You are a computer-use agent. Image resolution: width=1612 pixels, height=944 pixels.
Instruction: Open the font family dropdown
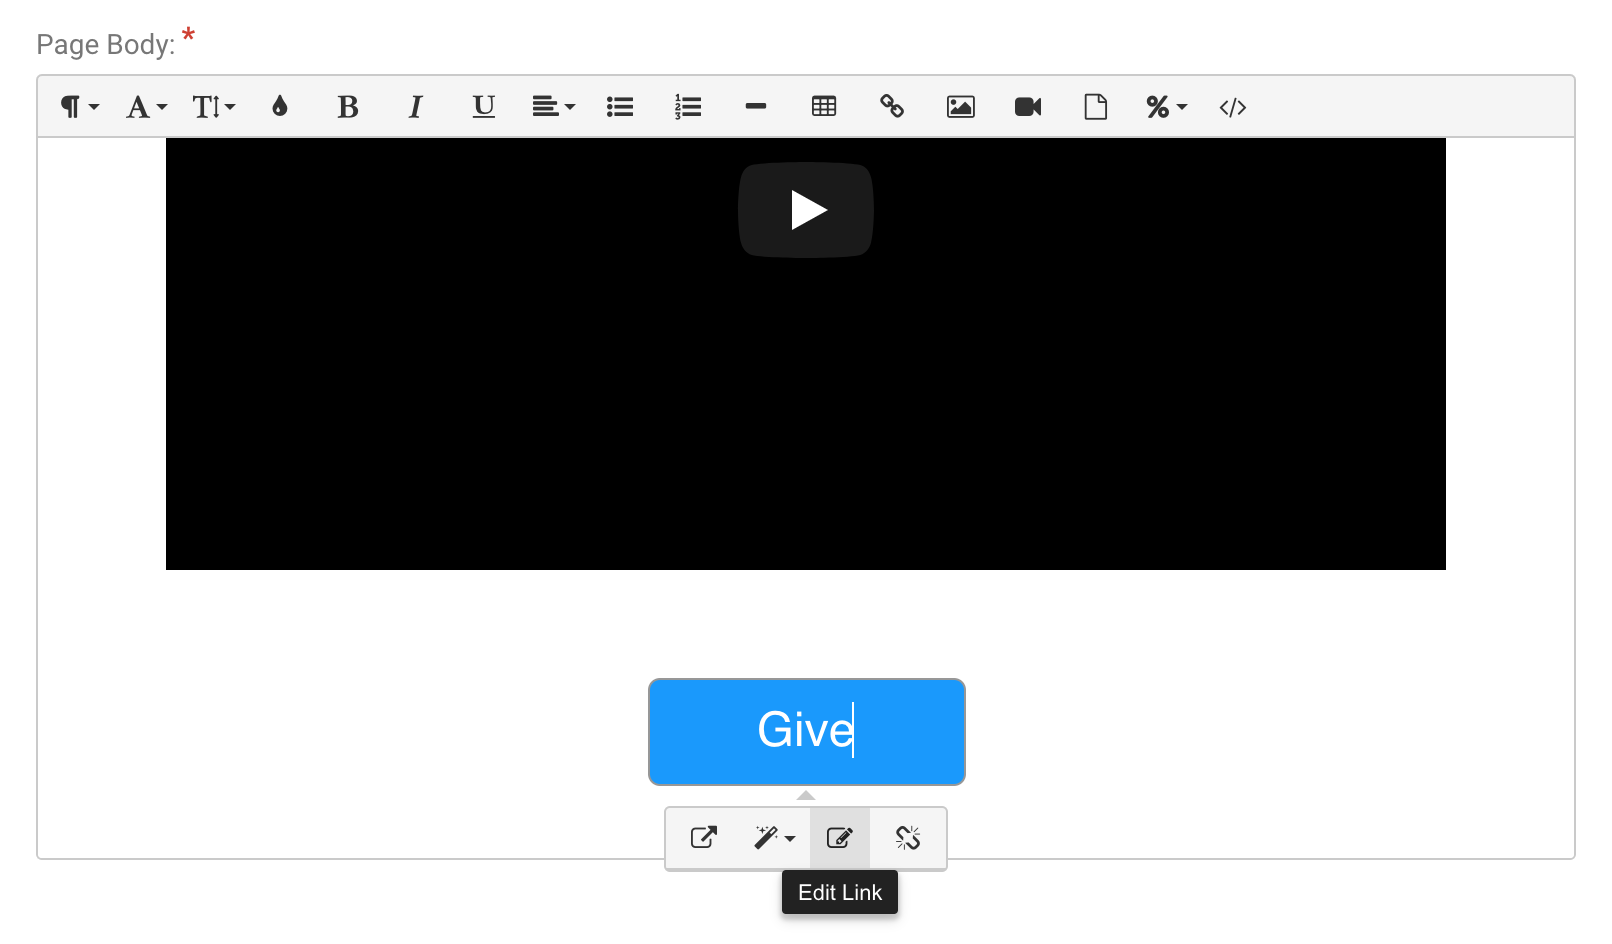click(146, 107)
